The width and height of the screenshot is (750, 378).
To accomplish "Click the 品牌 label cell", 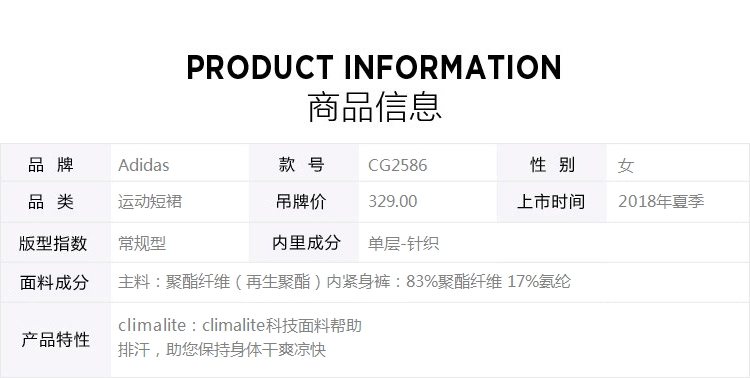I will [x=55, y=163].
